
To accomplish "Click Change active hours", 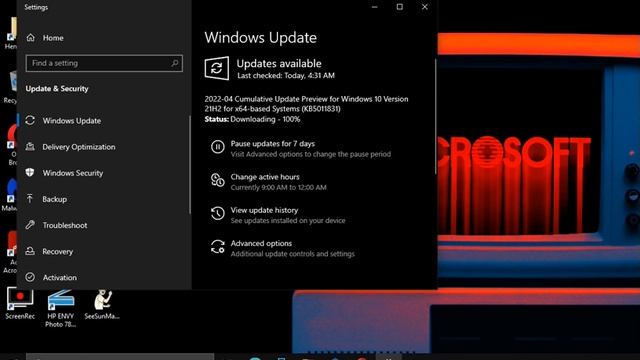I will point(265,176).
